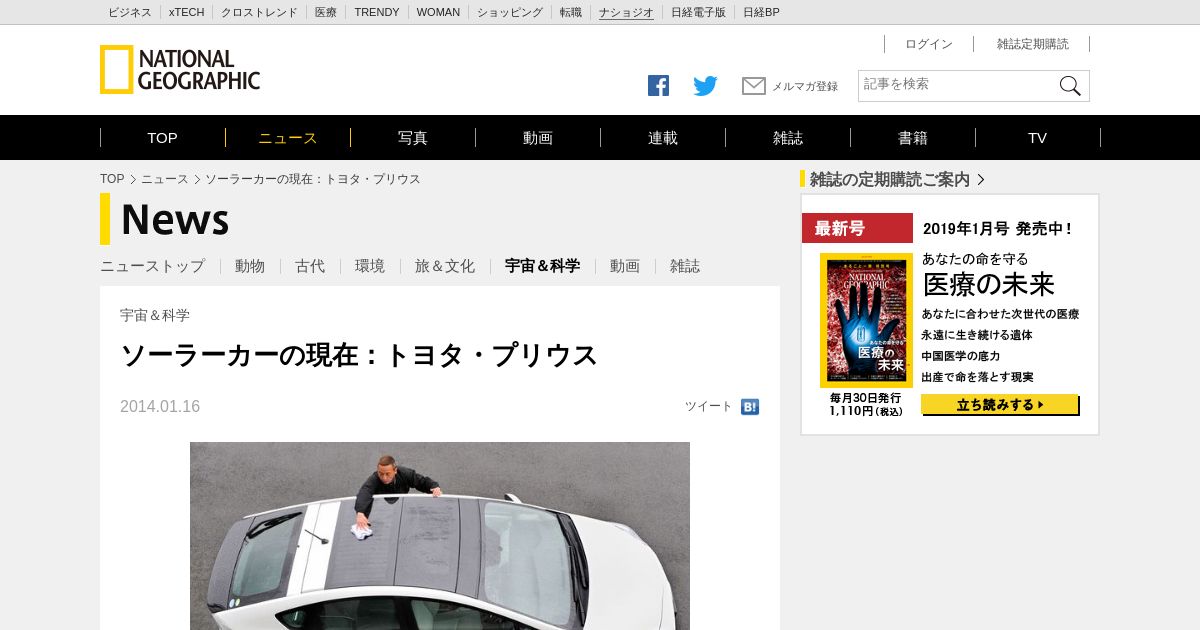Select 書籍 in main navigation
Viewport: 1200px width, 630px height.
pyautogui.click(x=913, y=138)
